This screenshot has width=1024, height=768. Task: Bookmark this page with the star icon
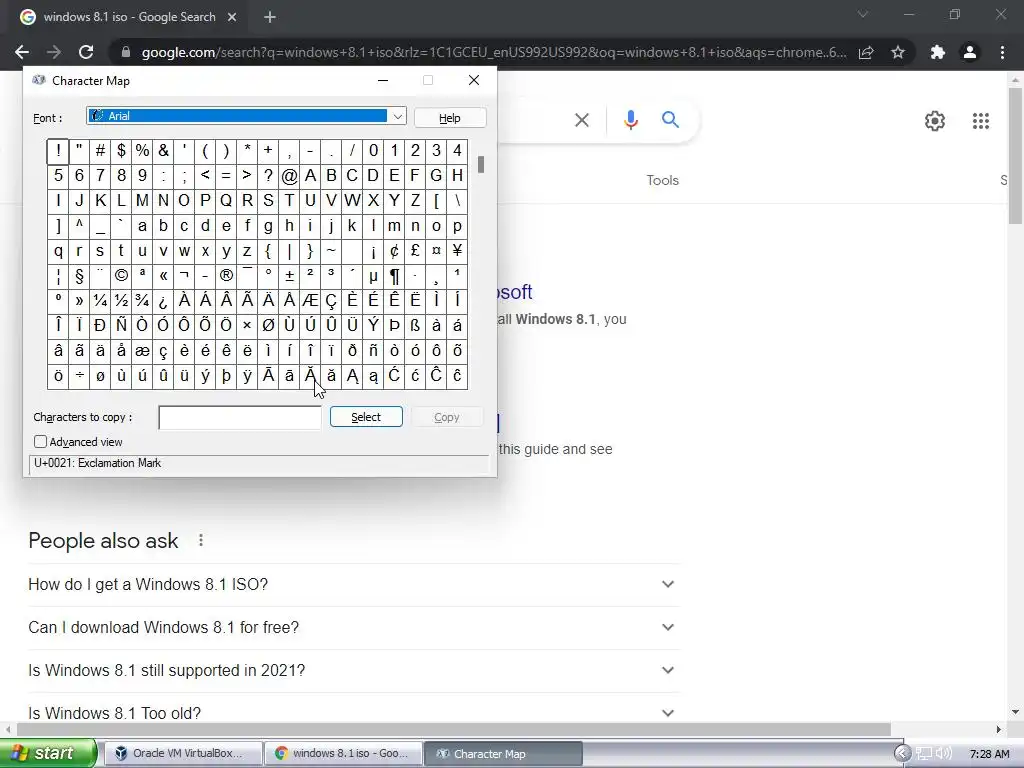(898, 52)
